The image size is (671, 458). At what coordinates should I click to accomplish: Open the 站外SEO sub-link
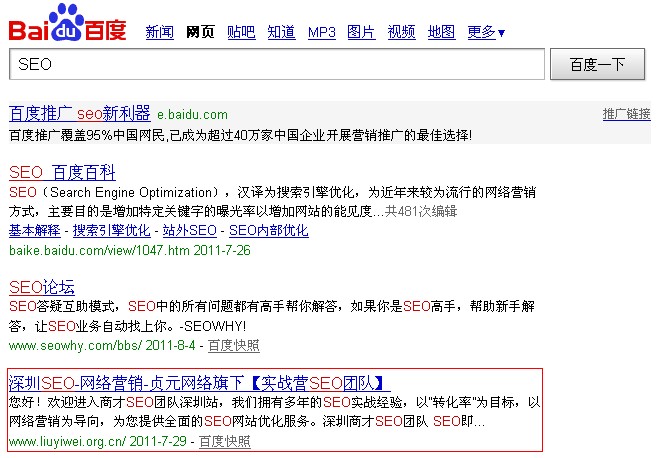coord(190,230)
